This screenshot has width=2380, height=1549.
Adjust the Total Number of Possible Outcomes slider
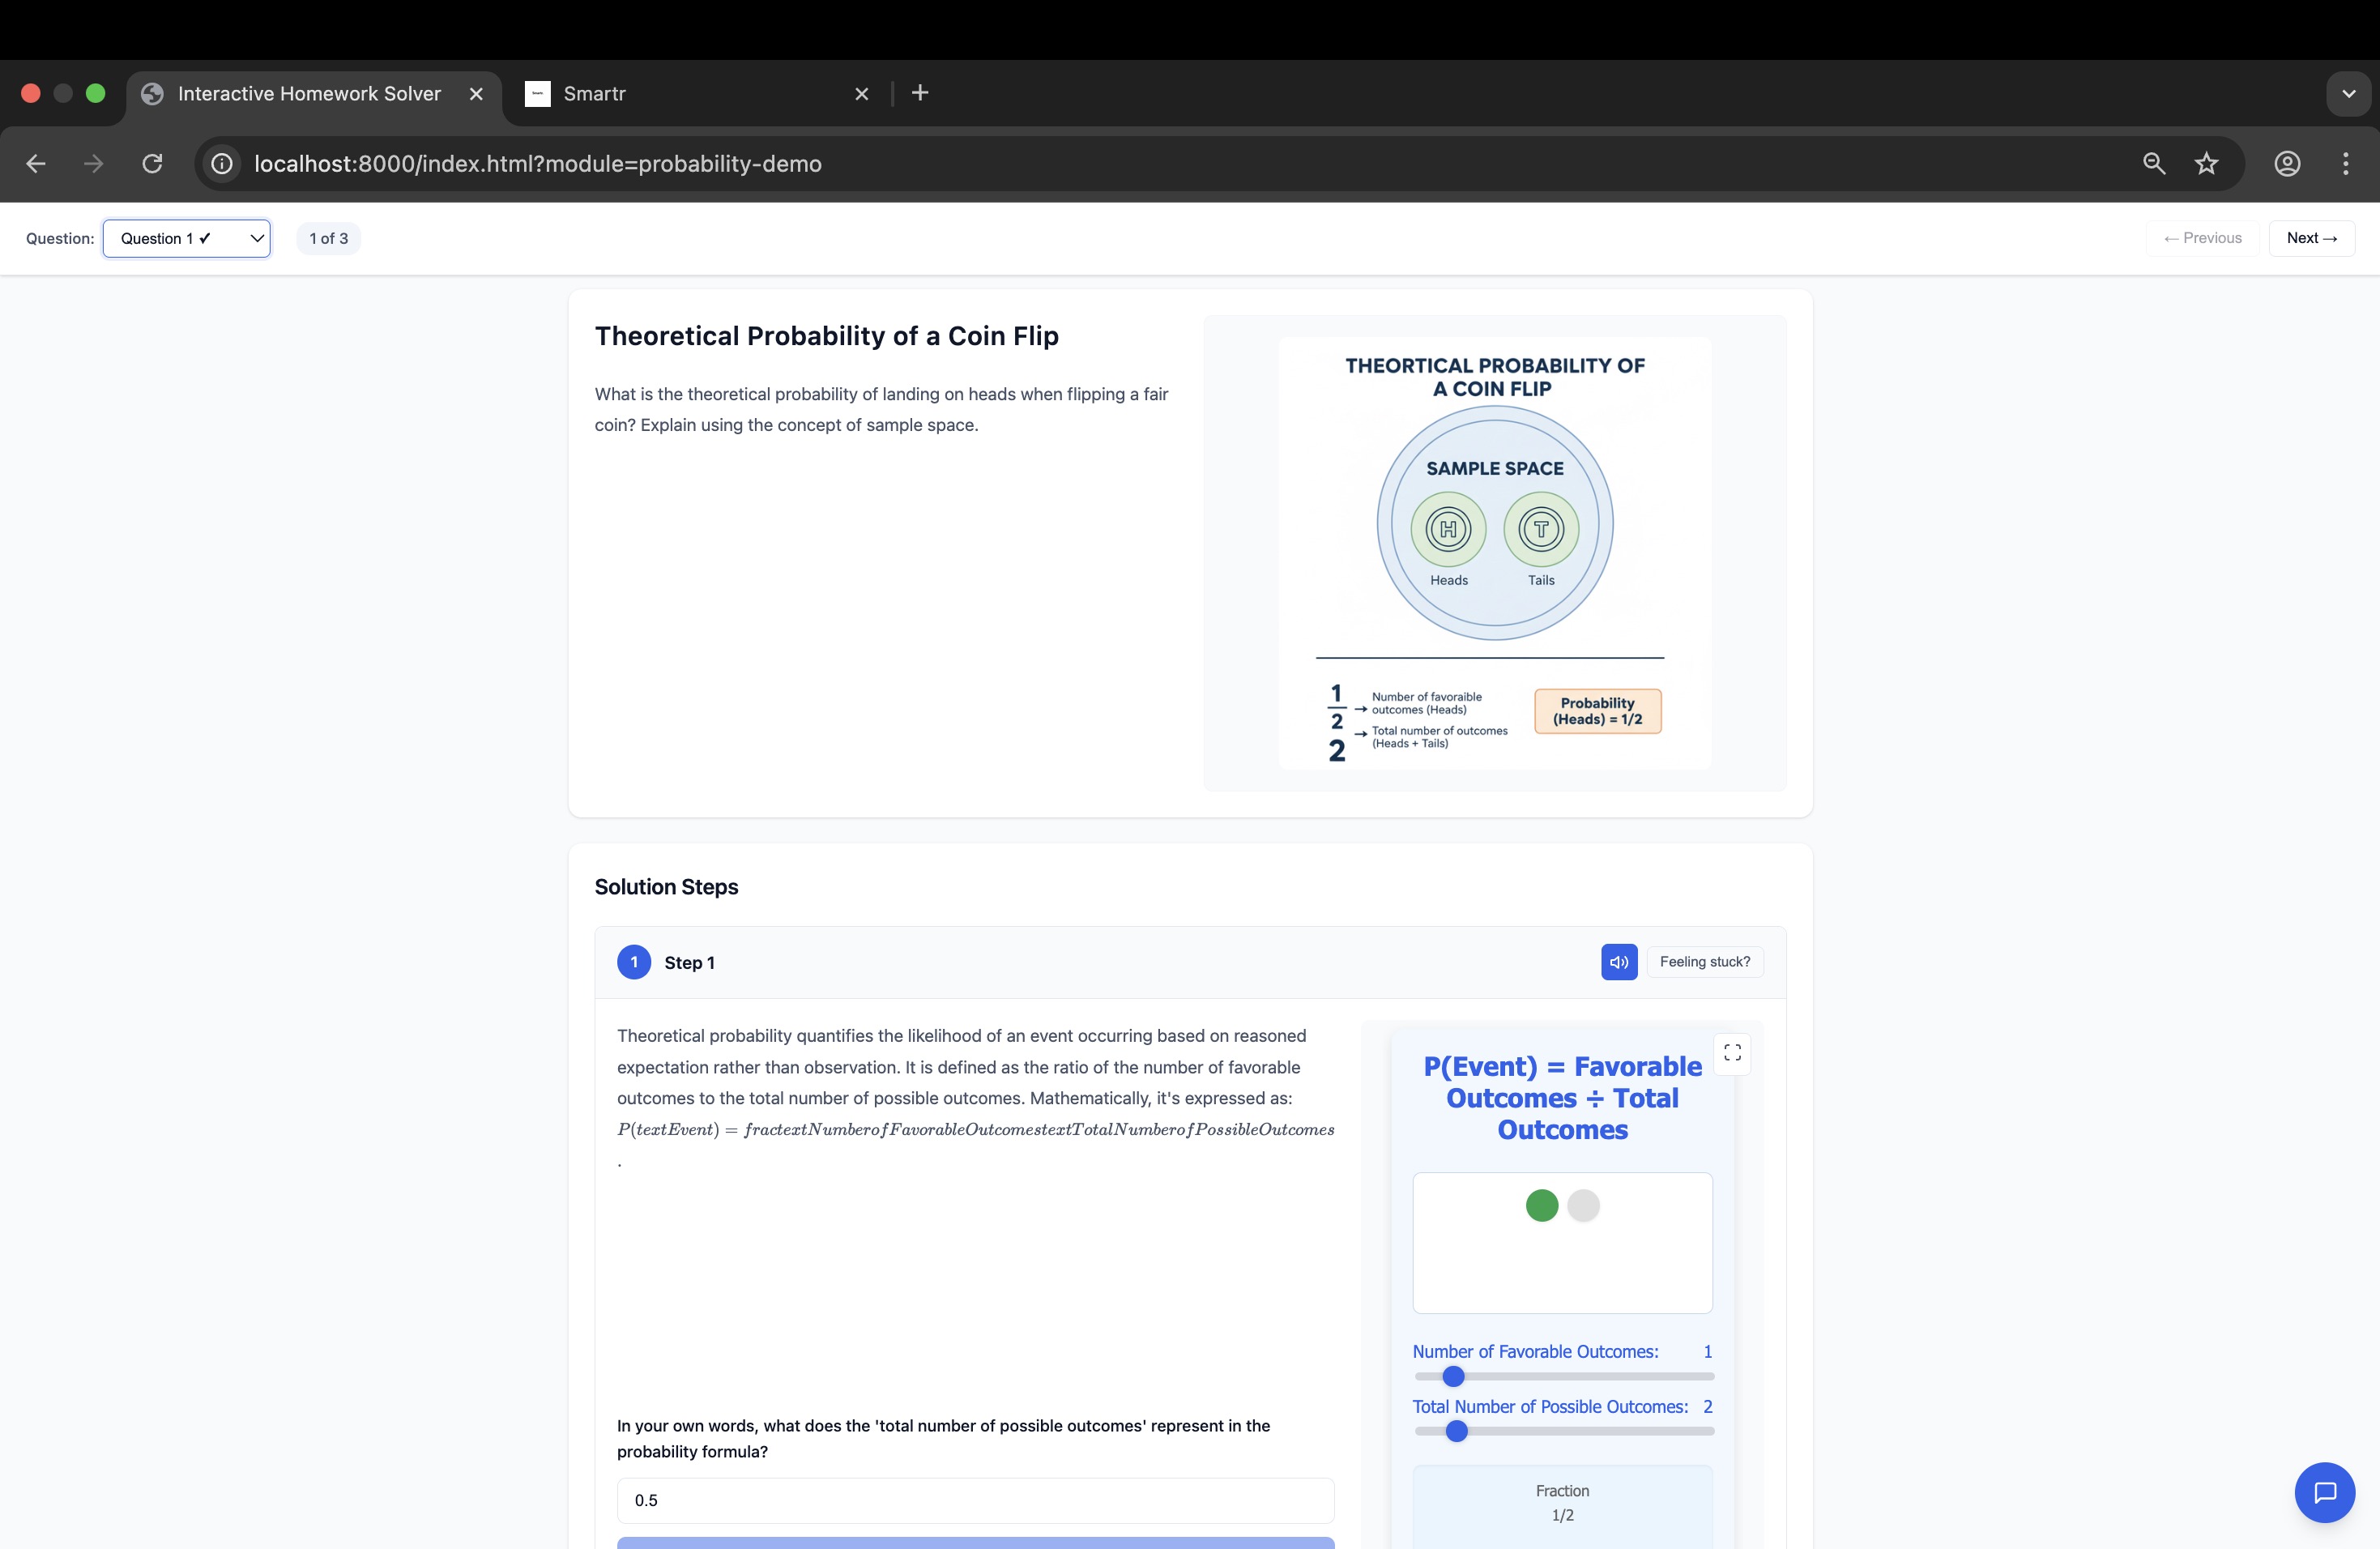pyautogui.click(x=1457, y=1432)
